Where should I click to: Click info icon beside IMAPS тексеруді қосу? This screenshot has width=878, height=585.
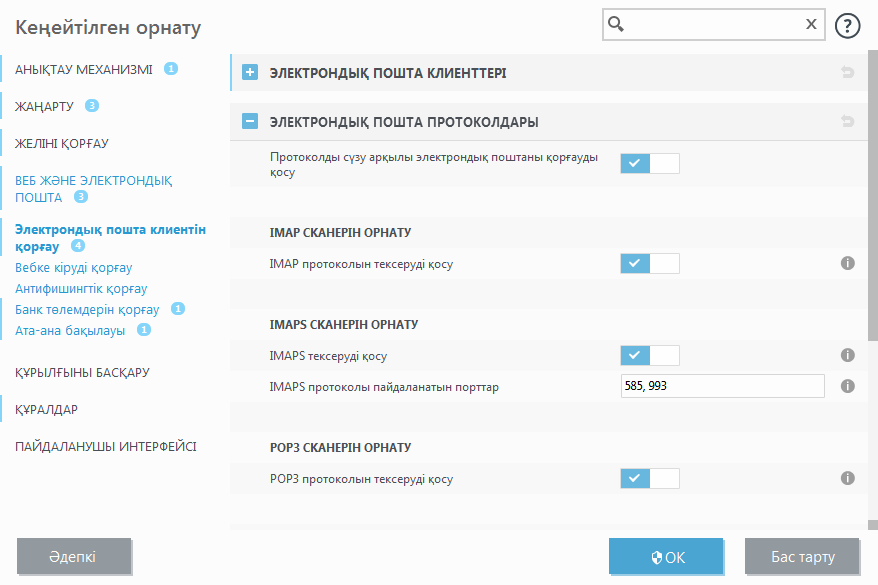(847, 355)
